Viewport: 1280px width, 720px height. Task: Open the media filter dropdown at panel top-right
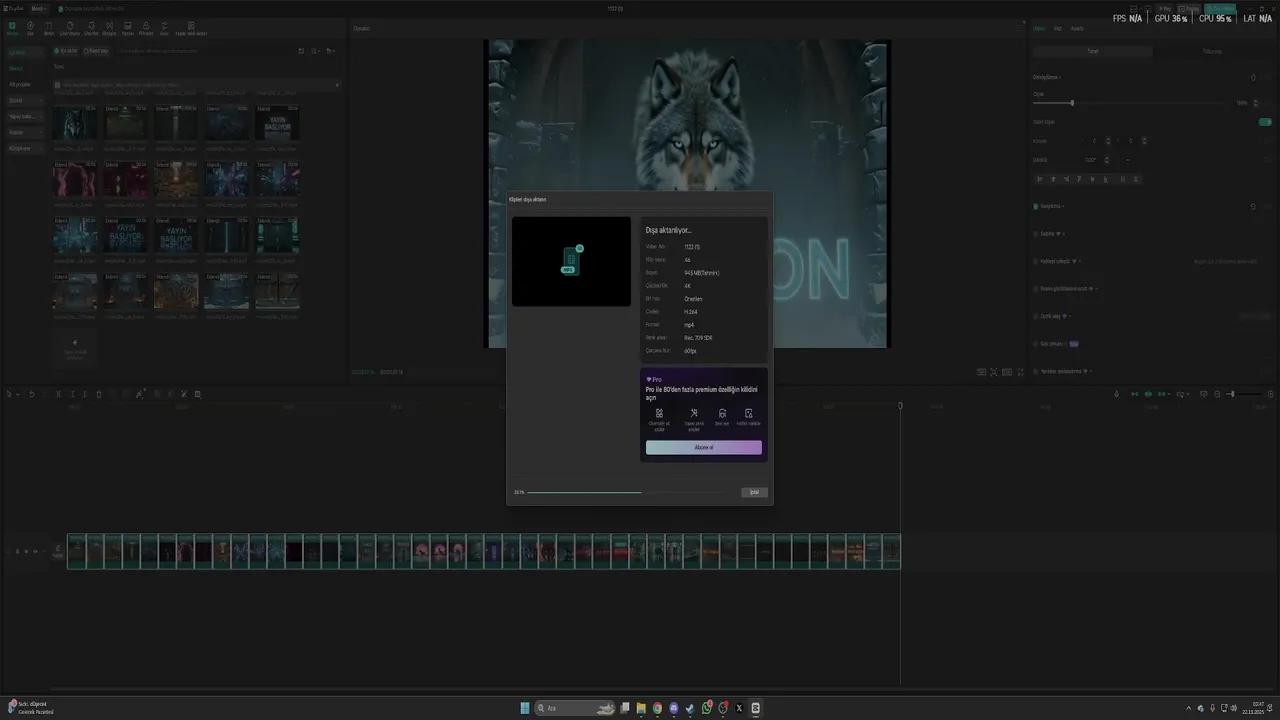tap(330, 51)
